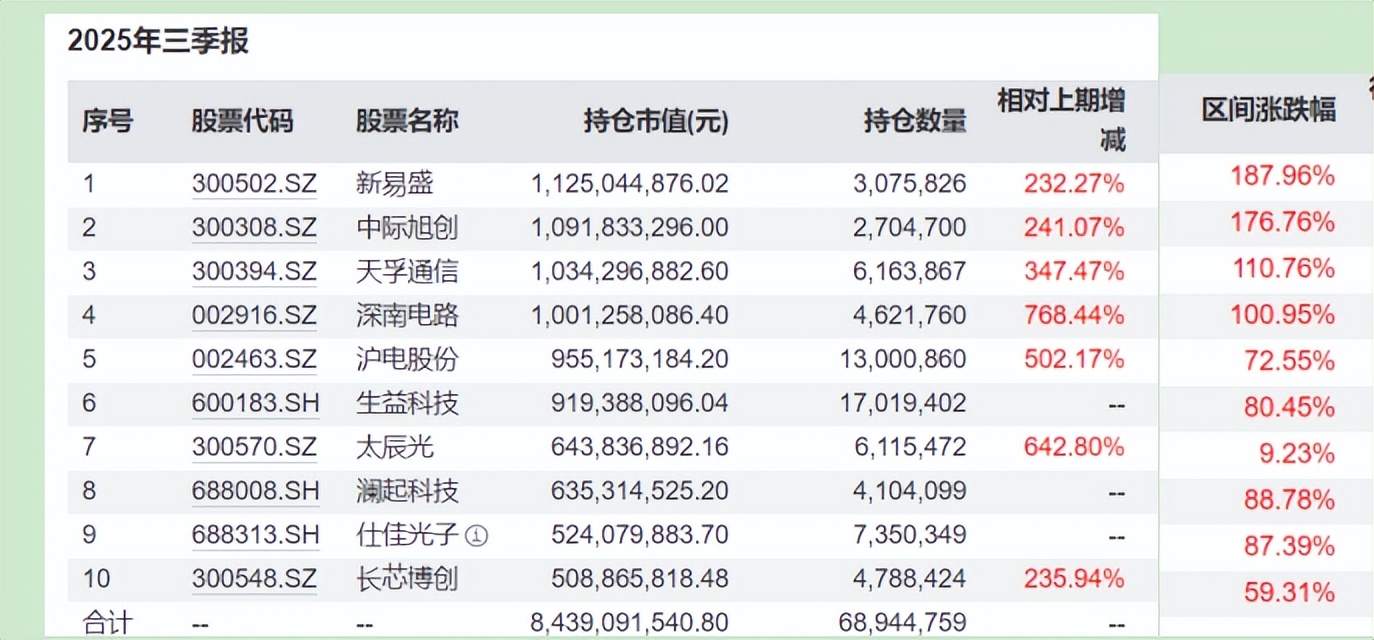
Task: Open the 002916.SZ stock link
Action: (254, 315)
